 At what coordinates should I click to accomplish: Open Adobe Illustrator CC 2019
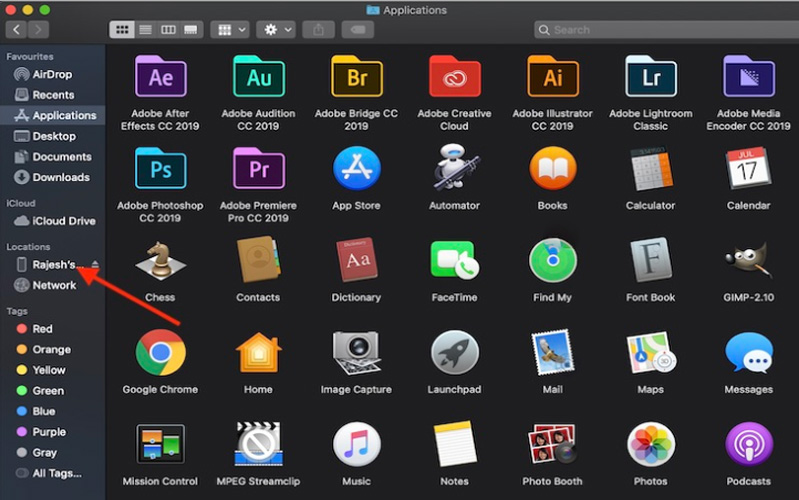553,76
